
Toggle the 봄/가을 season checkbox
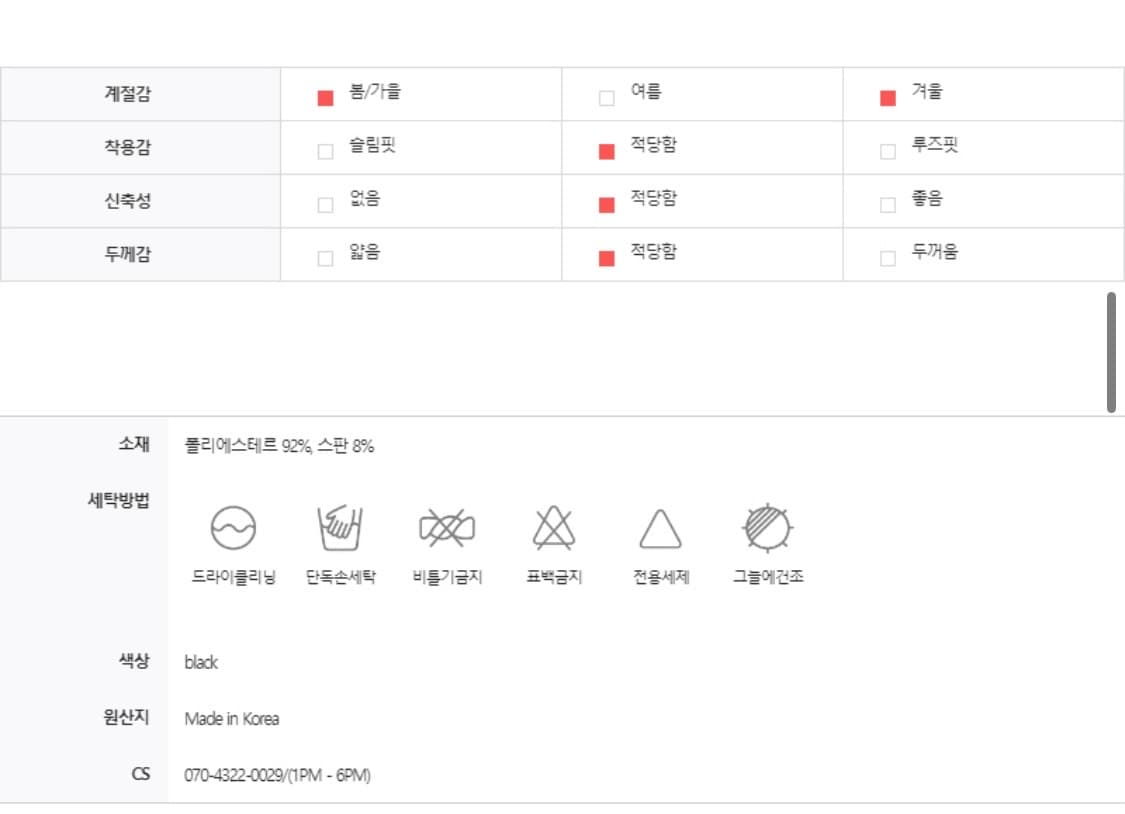(x=325, y=98)
